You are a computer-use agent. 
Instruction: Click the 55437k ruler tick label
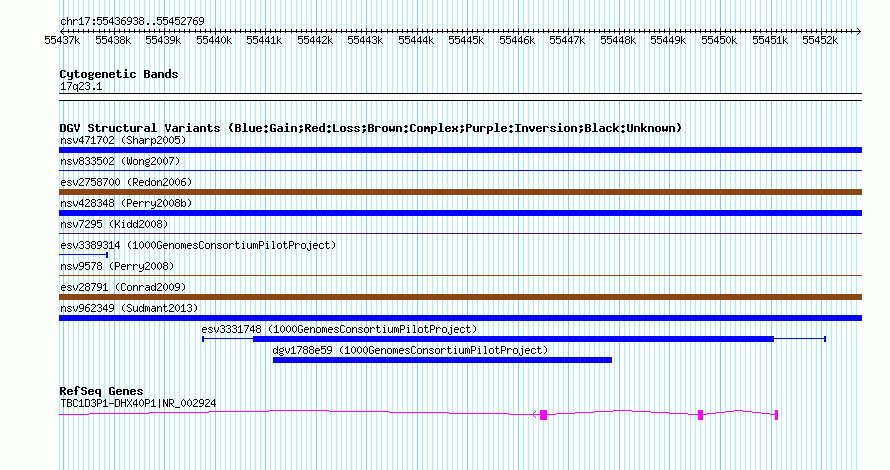[62, 40]
